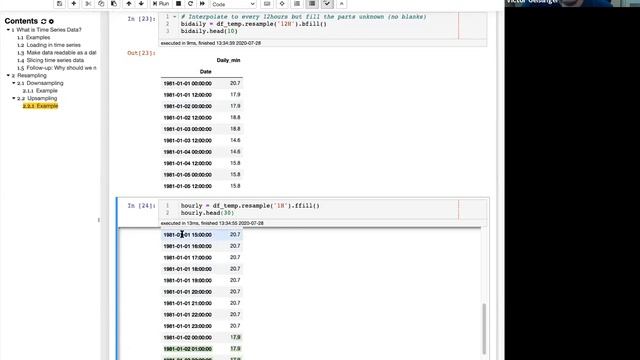The width and height of the screenshot is (640, 360).
Task: Toggle the highlighted list toolbar icon
Action: [x=312, y=4]
